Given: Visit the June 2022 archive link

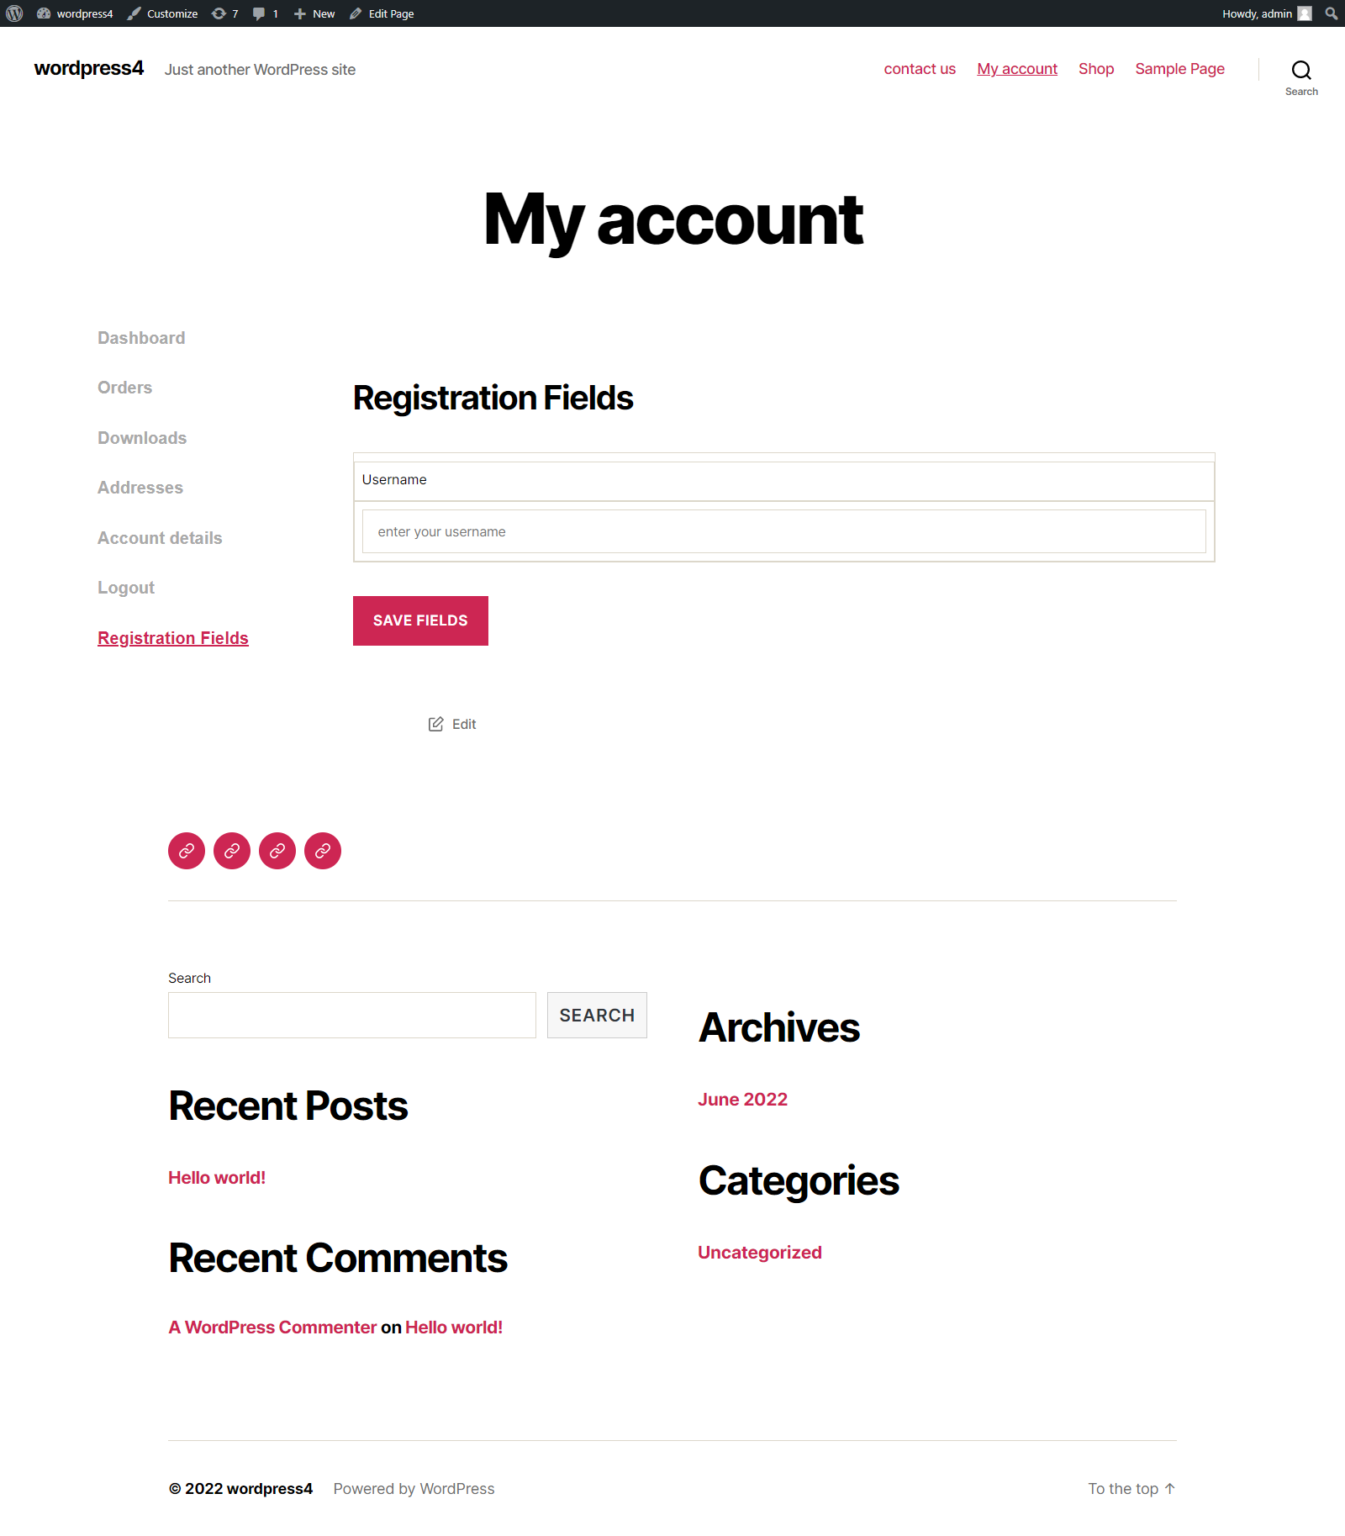Looking at the screenshot, I should [742, 1099].
